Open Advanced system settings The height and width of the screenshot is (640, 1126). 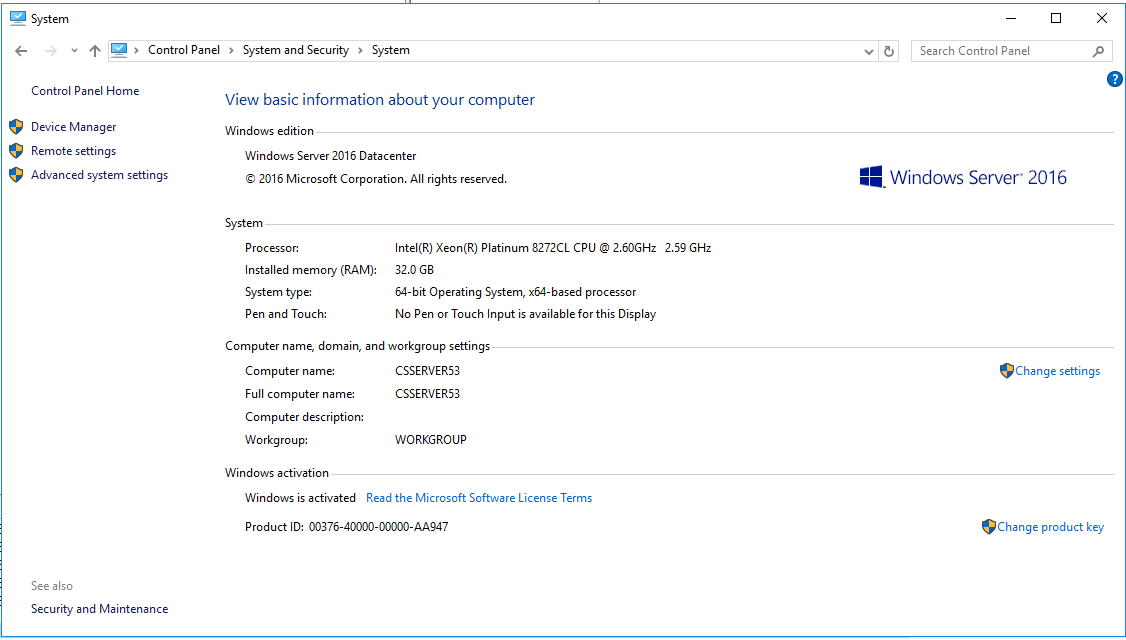[99, 173]
